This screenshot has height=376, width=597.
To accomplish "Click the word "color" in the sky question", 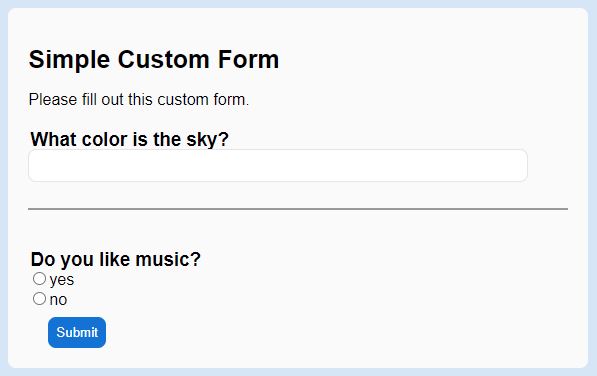I will click(105, 139).
